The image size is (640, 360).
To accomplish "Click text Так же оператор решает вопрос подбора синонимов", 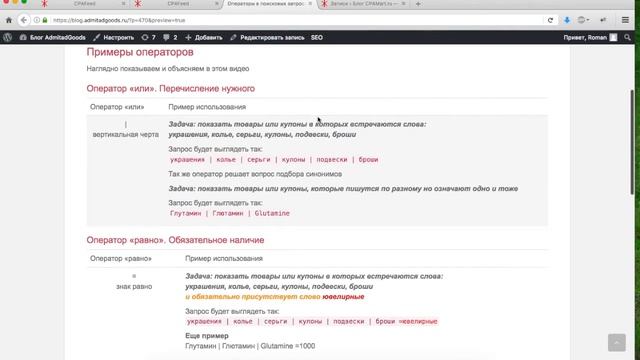I will 255,174.
